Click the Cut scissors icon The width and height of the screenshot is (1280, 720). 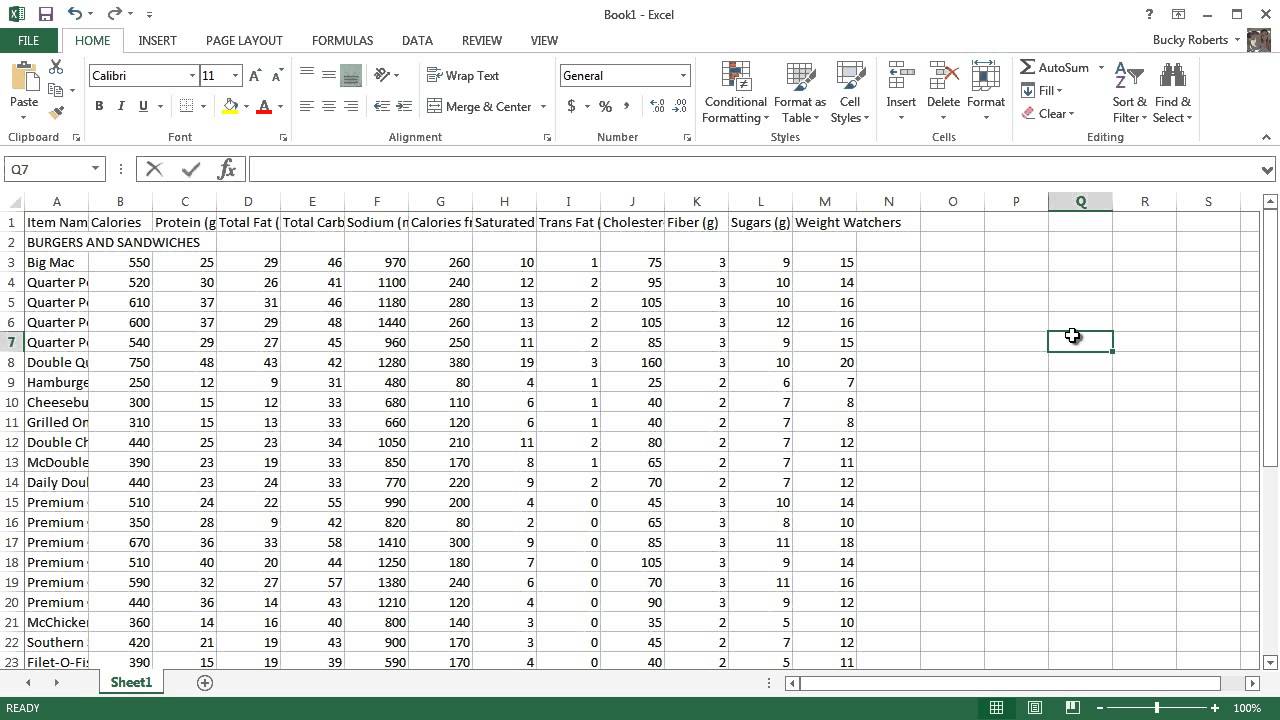pyautogui.click(x=56, y=67)
